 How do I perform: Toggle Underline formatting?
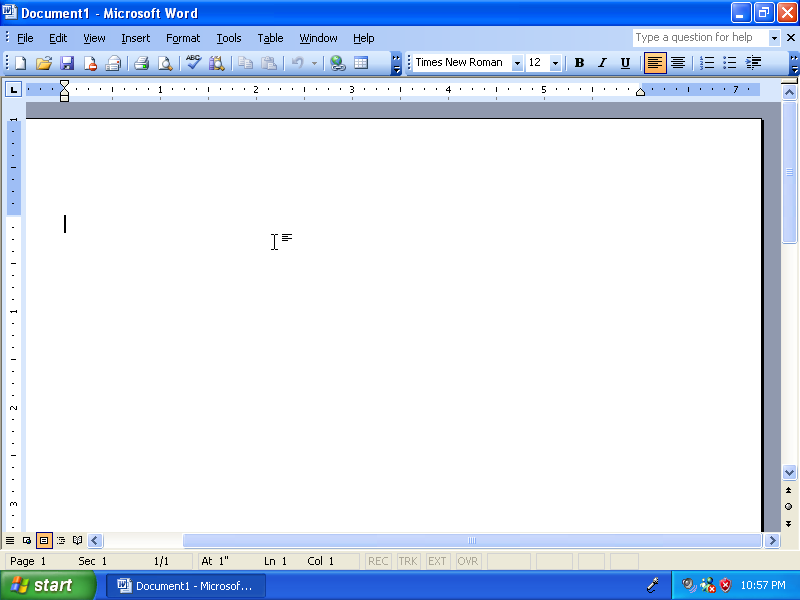pos(625,63)
